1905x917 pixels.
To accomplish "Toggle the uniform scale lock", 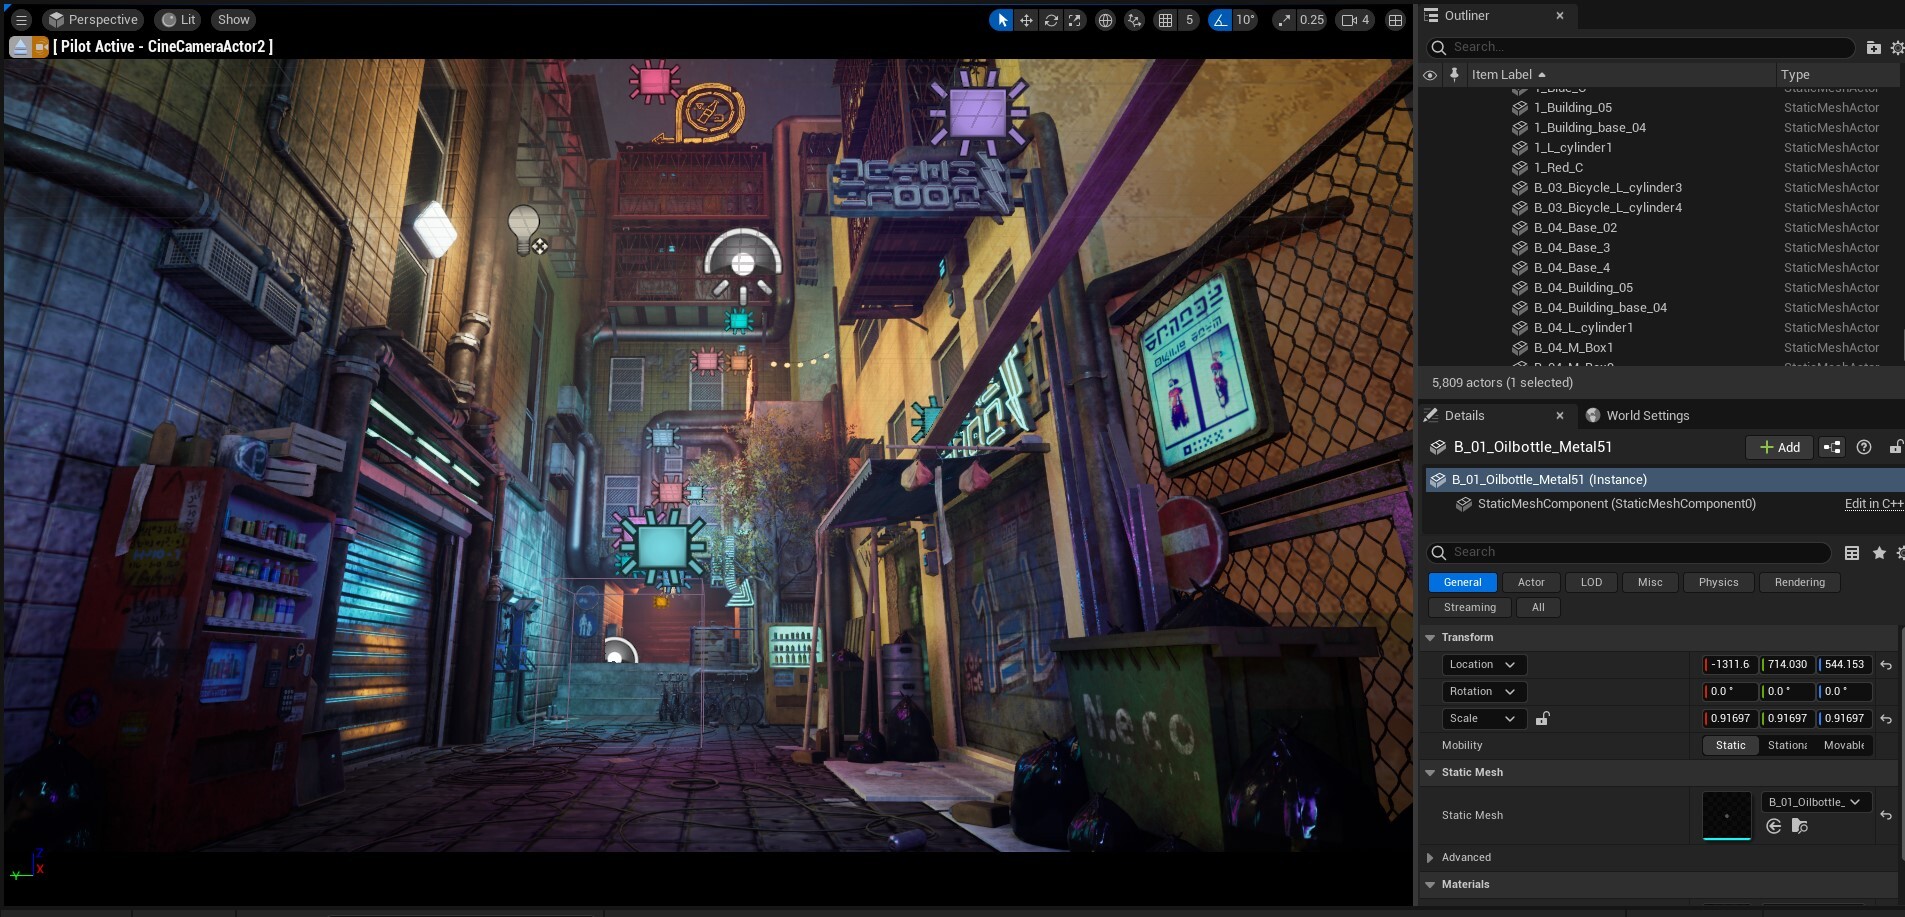I will (x=1542, y=718).
